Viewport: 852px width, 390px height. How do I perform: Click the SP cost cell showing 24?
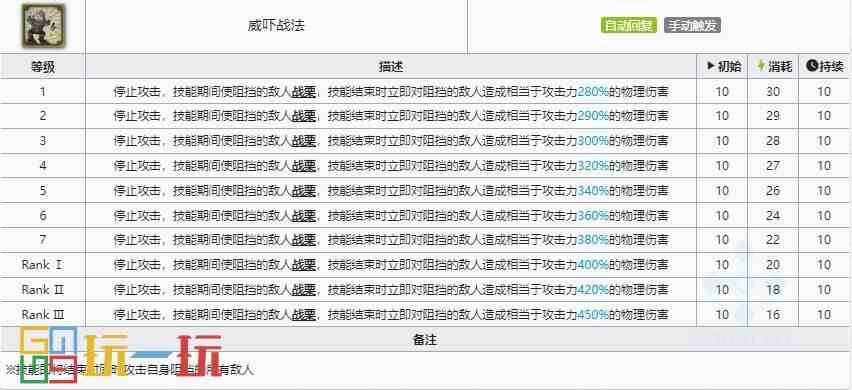click(x=773, y=216)
